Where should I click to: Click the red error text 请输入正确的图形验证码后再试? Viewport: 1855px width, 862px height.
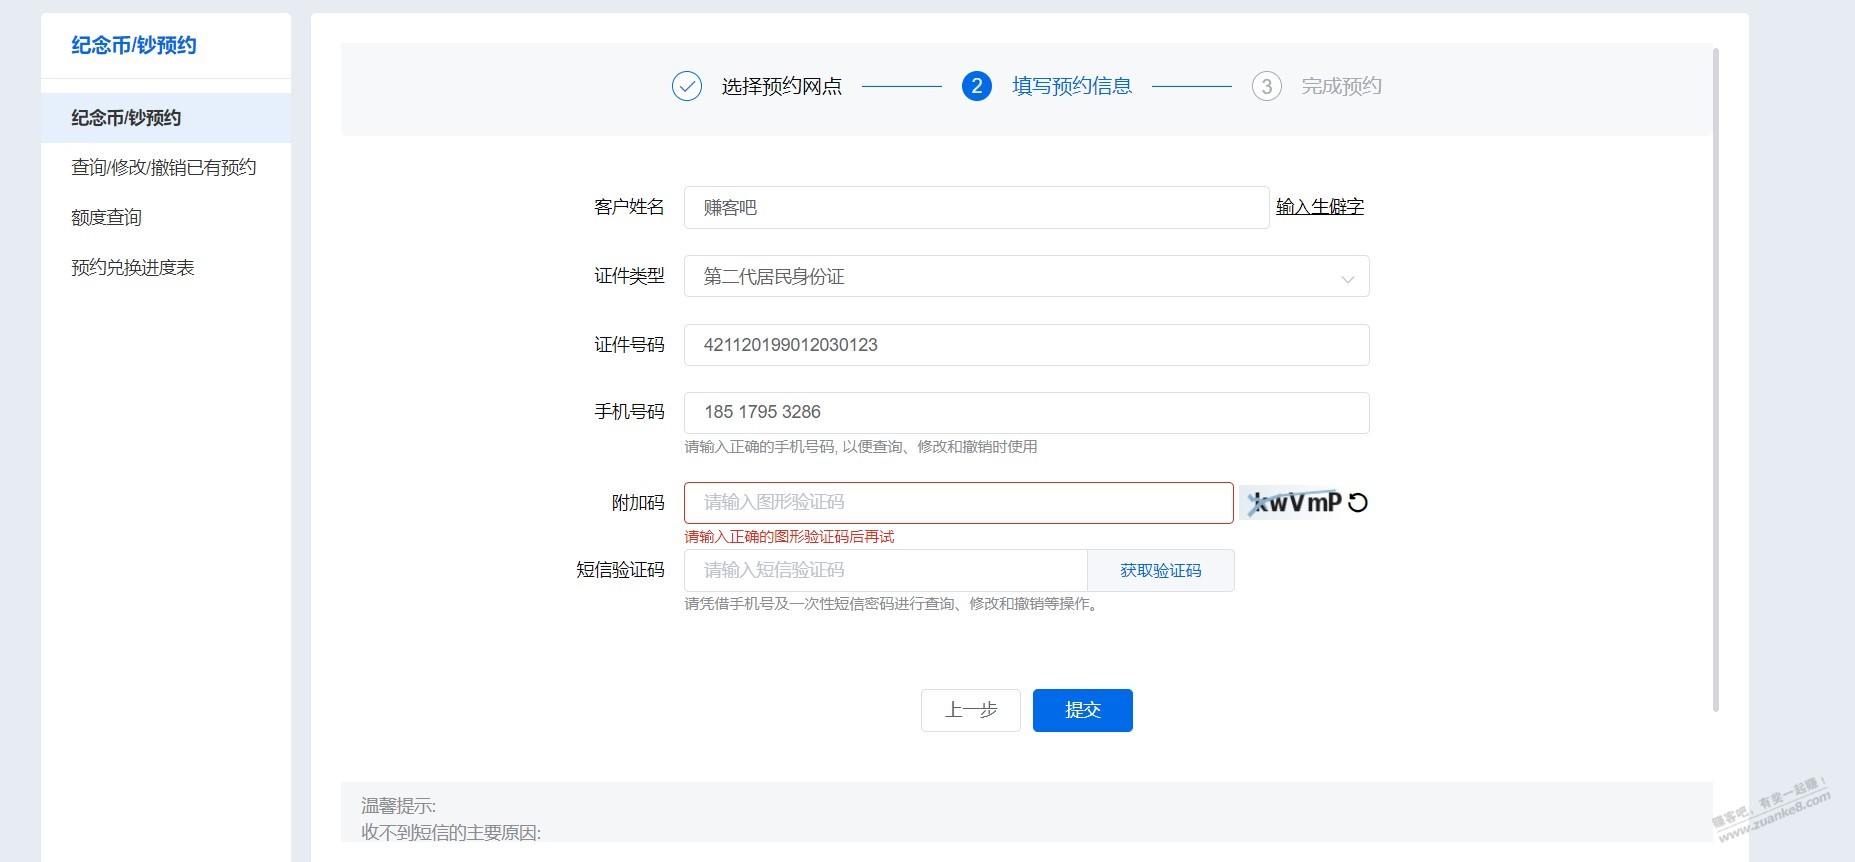click(x=789, y=537)
